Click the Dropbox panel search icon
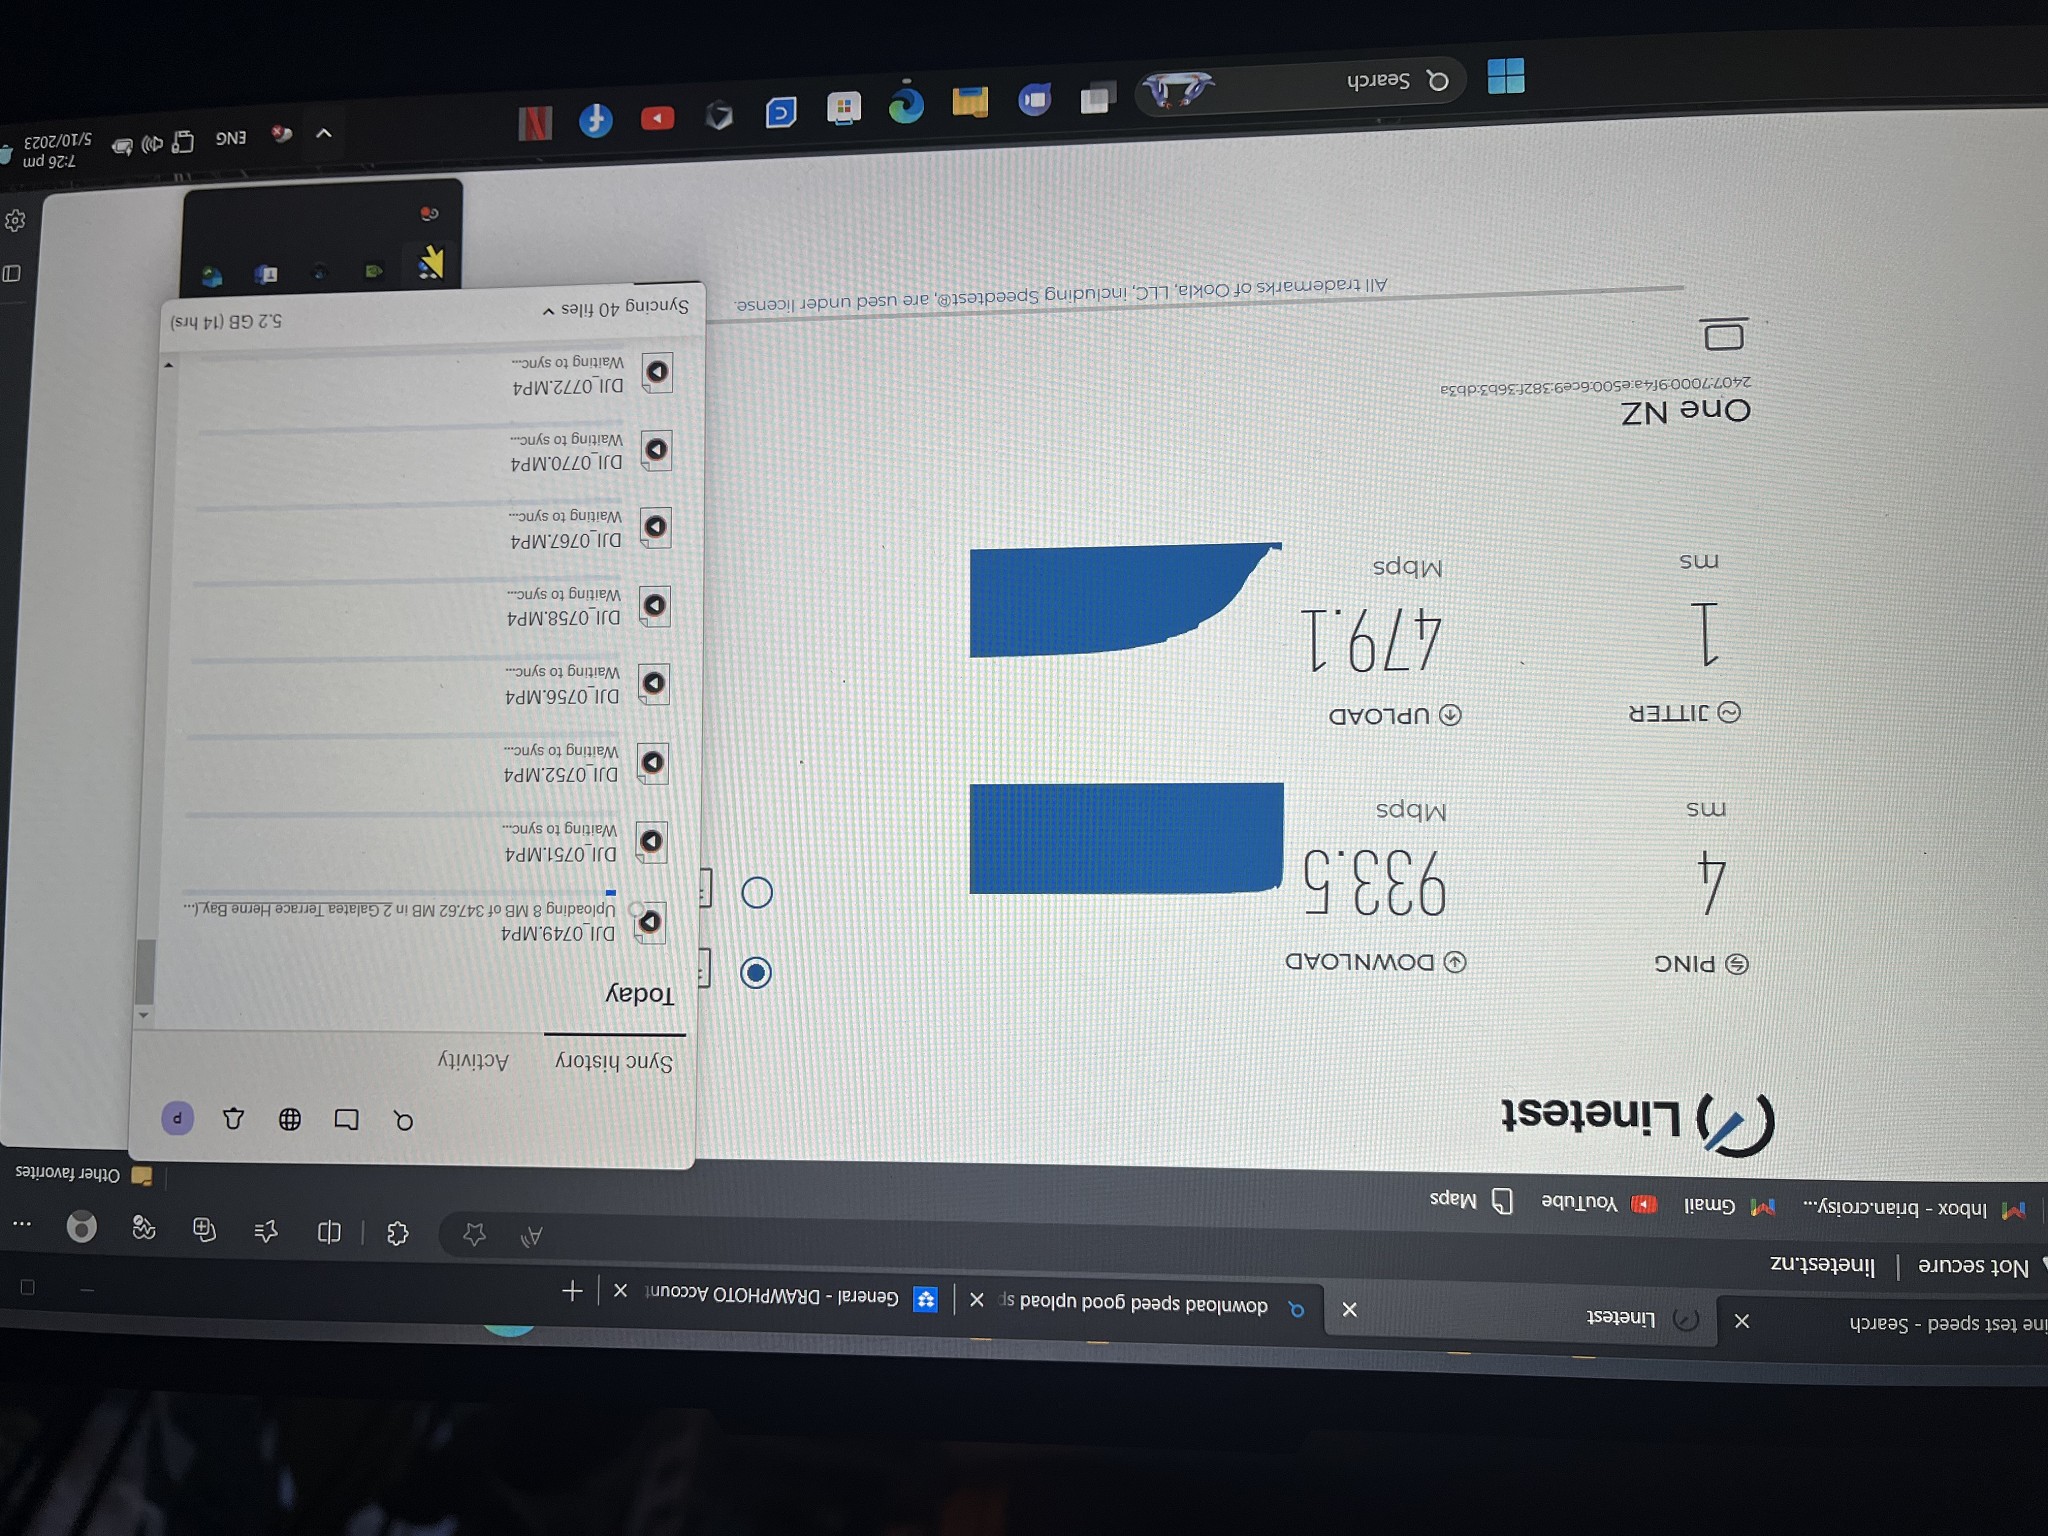Image resolution: width=2048 pixels, height=1536 pixels. click(403, 1121)
